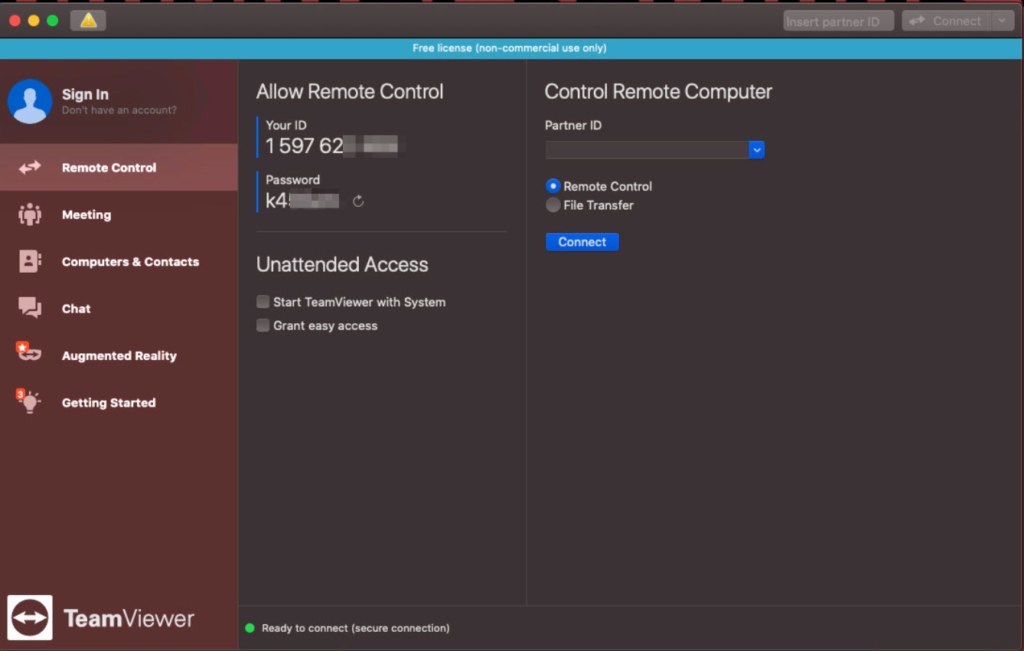Open the title bar Connect dropdown arrow

coord(1002,21)
